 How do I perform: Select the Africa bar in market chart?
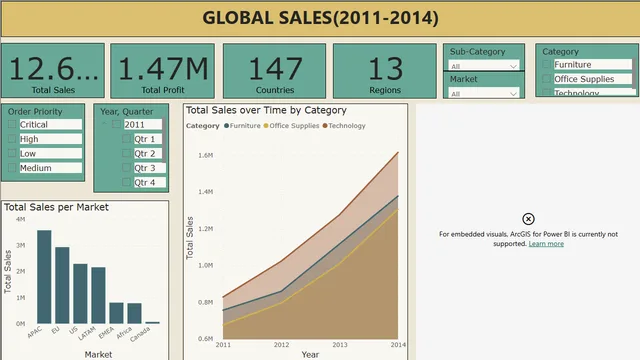click(x=134, y=313)
